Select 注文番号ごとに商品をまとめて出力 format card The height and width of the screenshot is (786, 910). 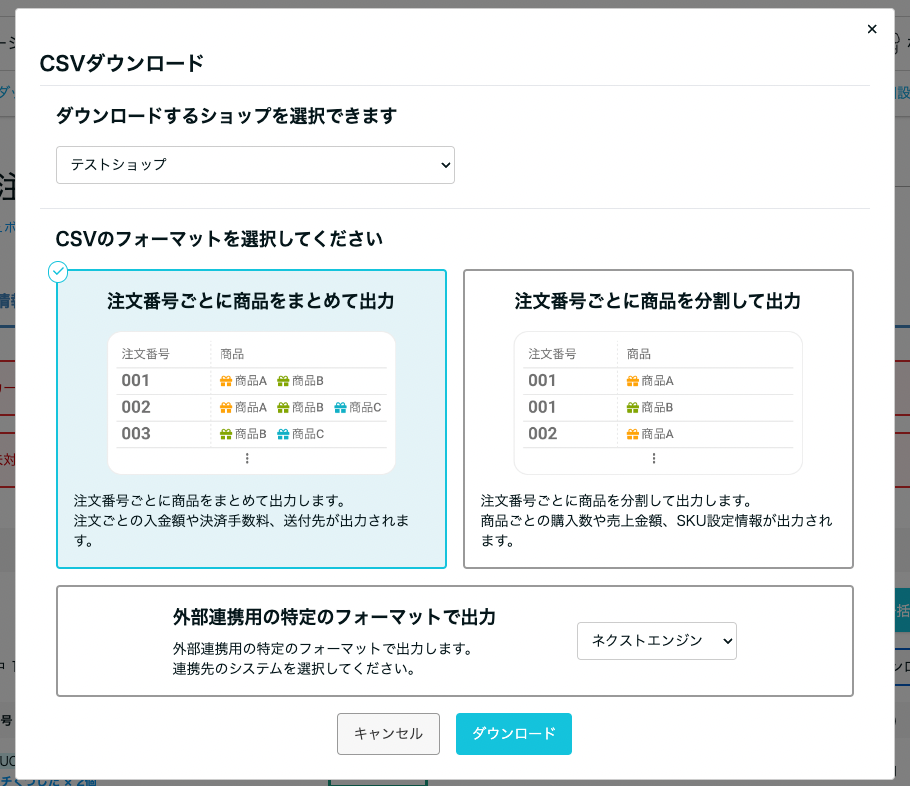coord(251,419)
